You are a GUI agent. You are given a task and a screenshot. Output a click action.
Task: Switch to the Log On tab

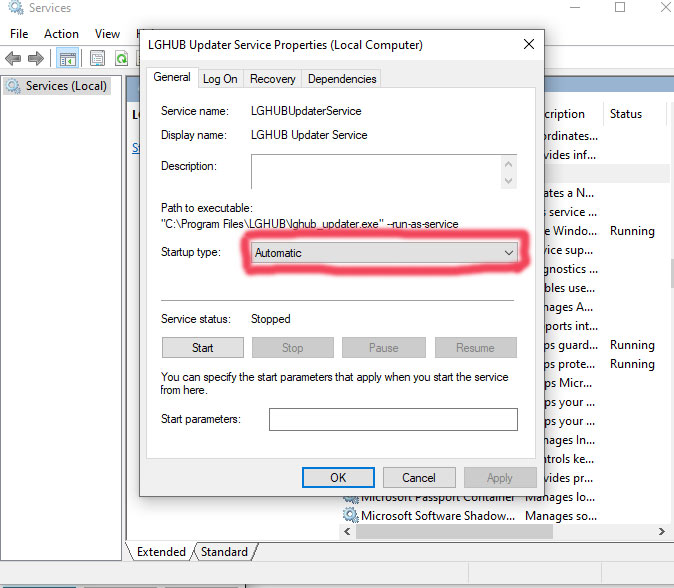pyautogui.click(x=220, y=79)
